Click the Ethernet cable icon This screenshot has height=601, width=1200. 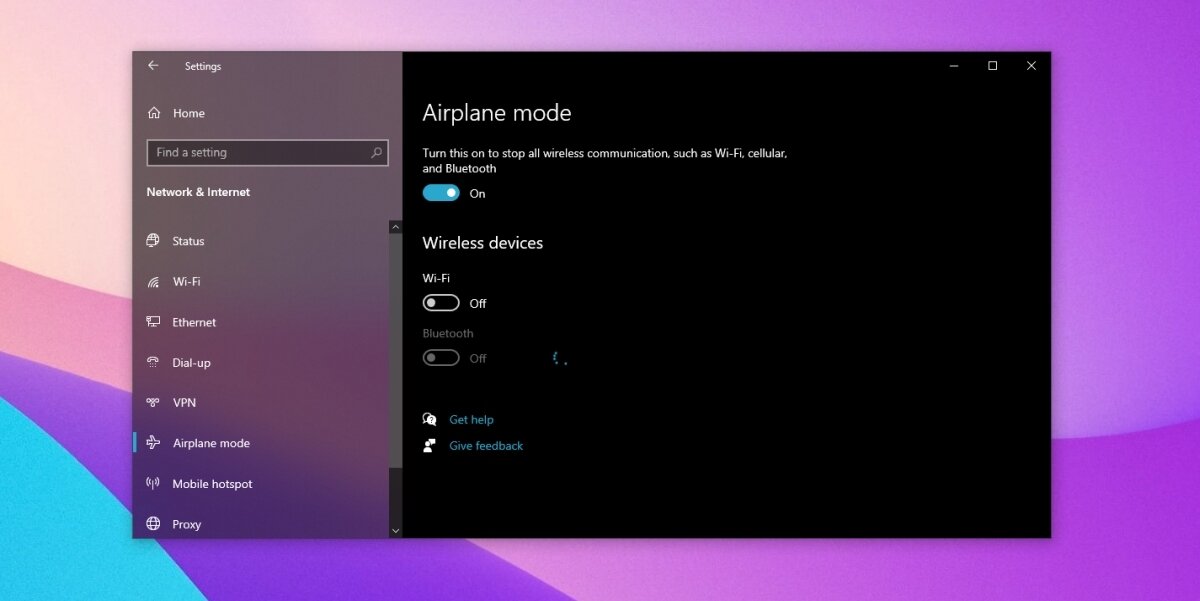(x=152, y=321)
